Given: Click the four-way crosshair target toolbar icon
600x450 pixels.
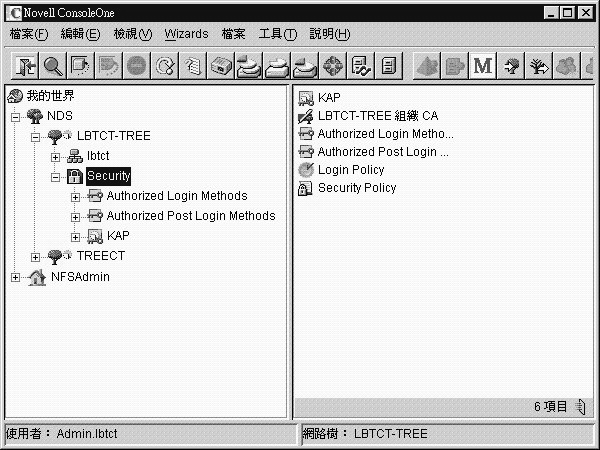Looking at the screenshot, I should [x=333, y=66].
